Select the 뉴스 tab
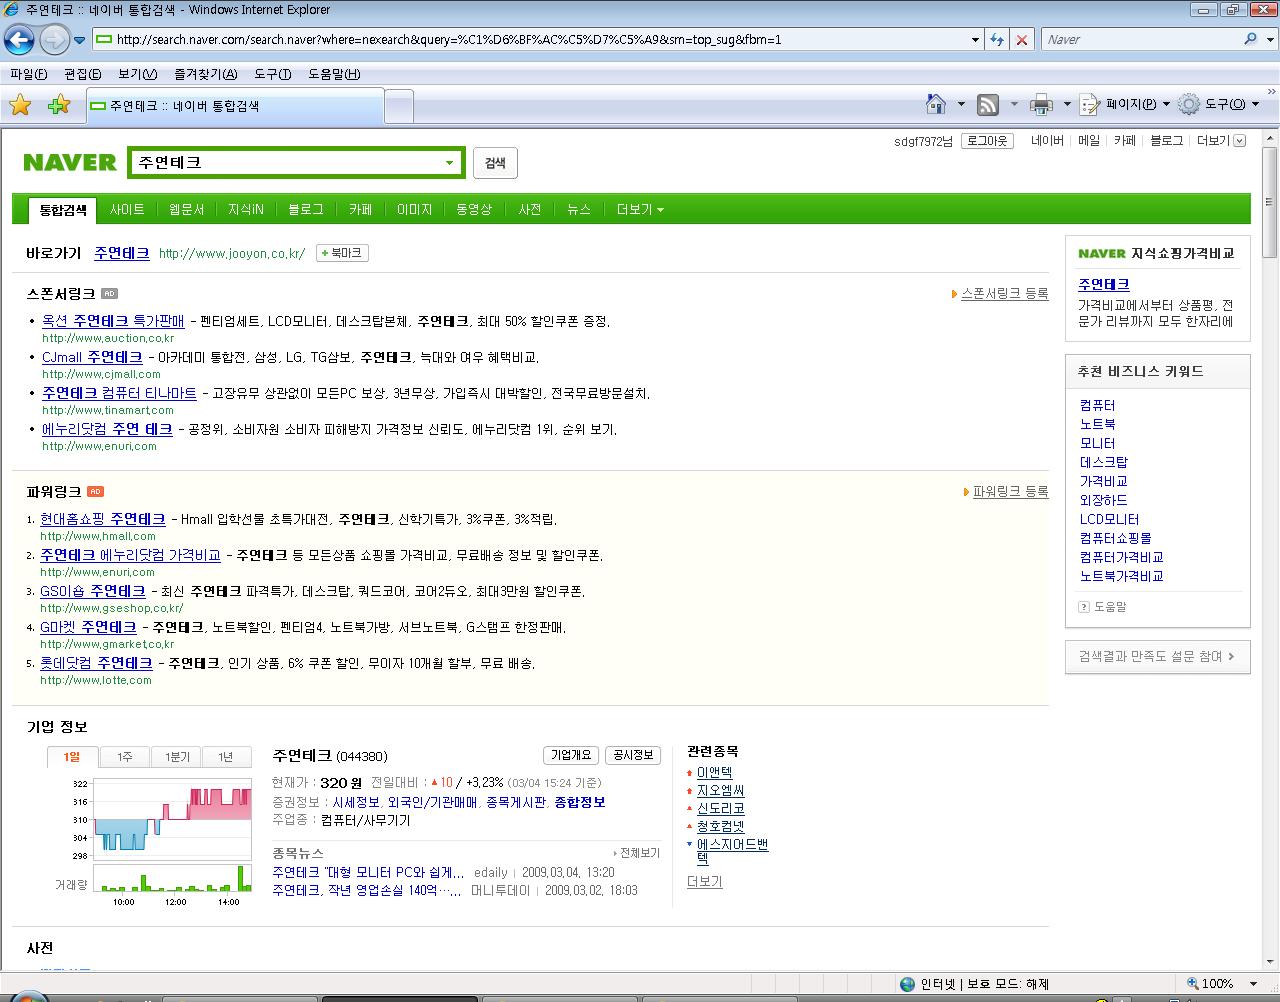The height and width of the screenshot is (1002, 1280). pos(578,209)
